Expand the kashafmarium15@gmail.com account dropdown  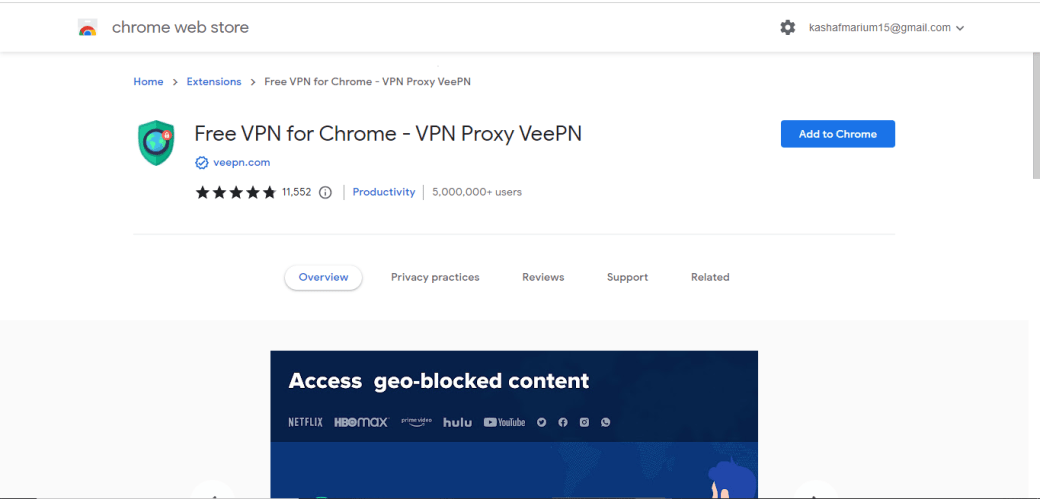(886, 28)
